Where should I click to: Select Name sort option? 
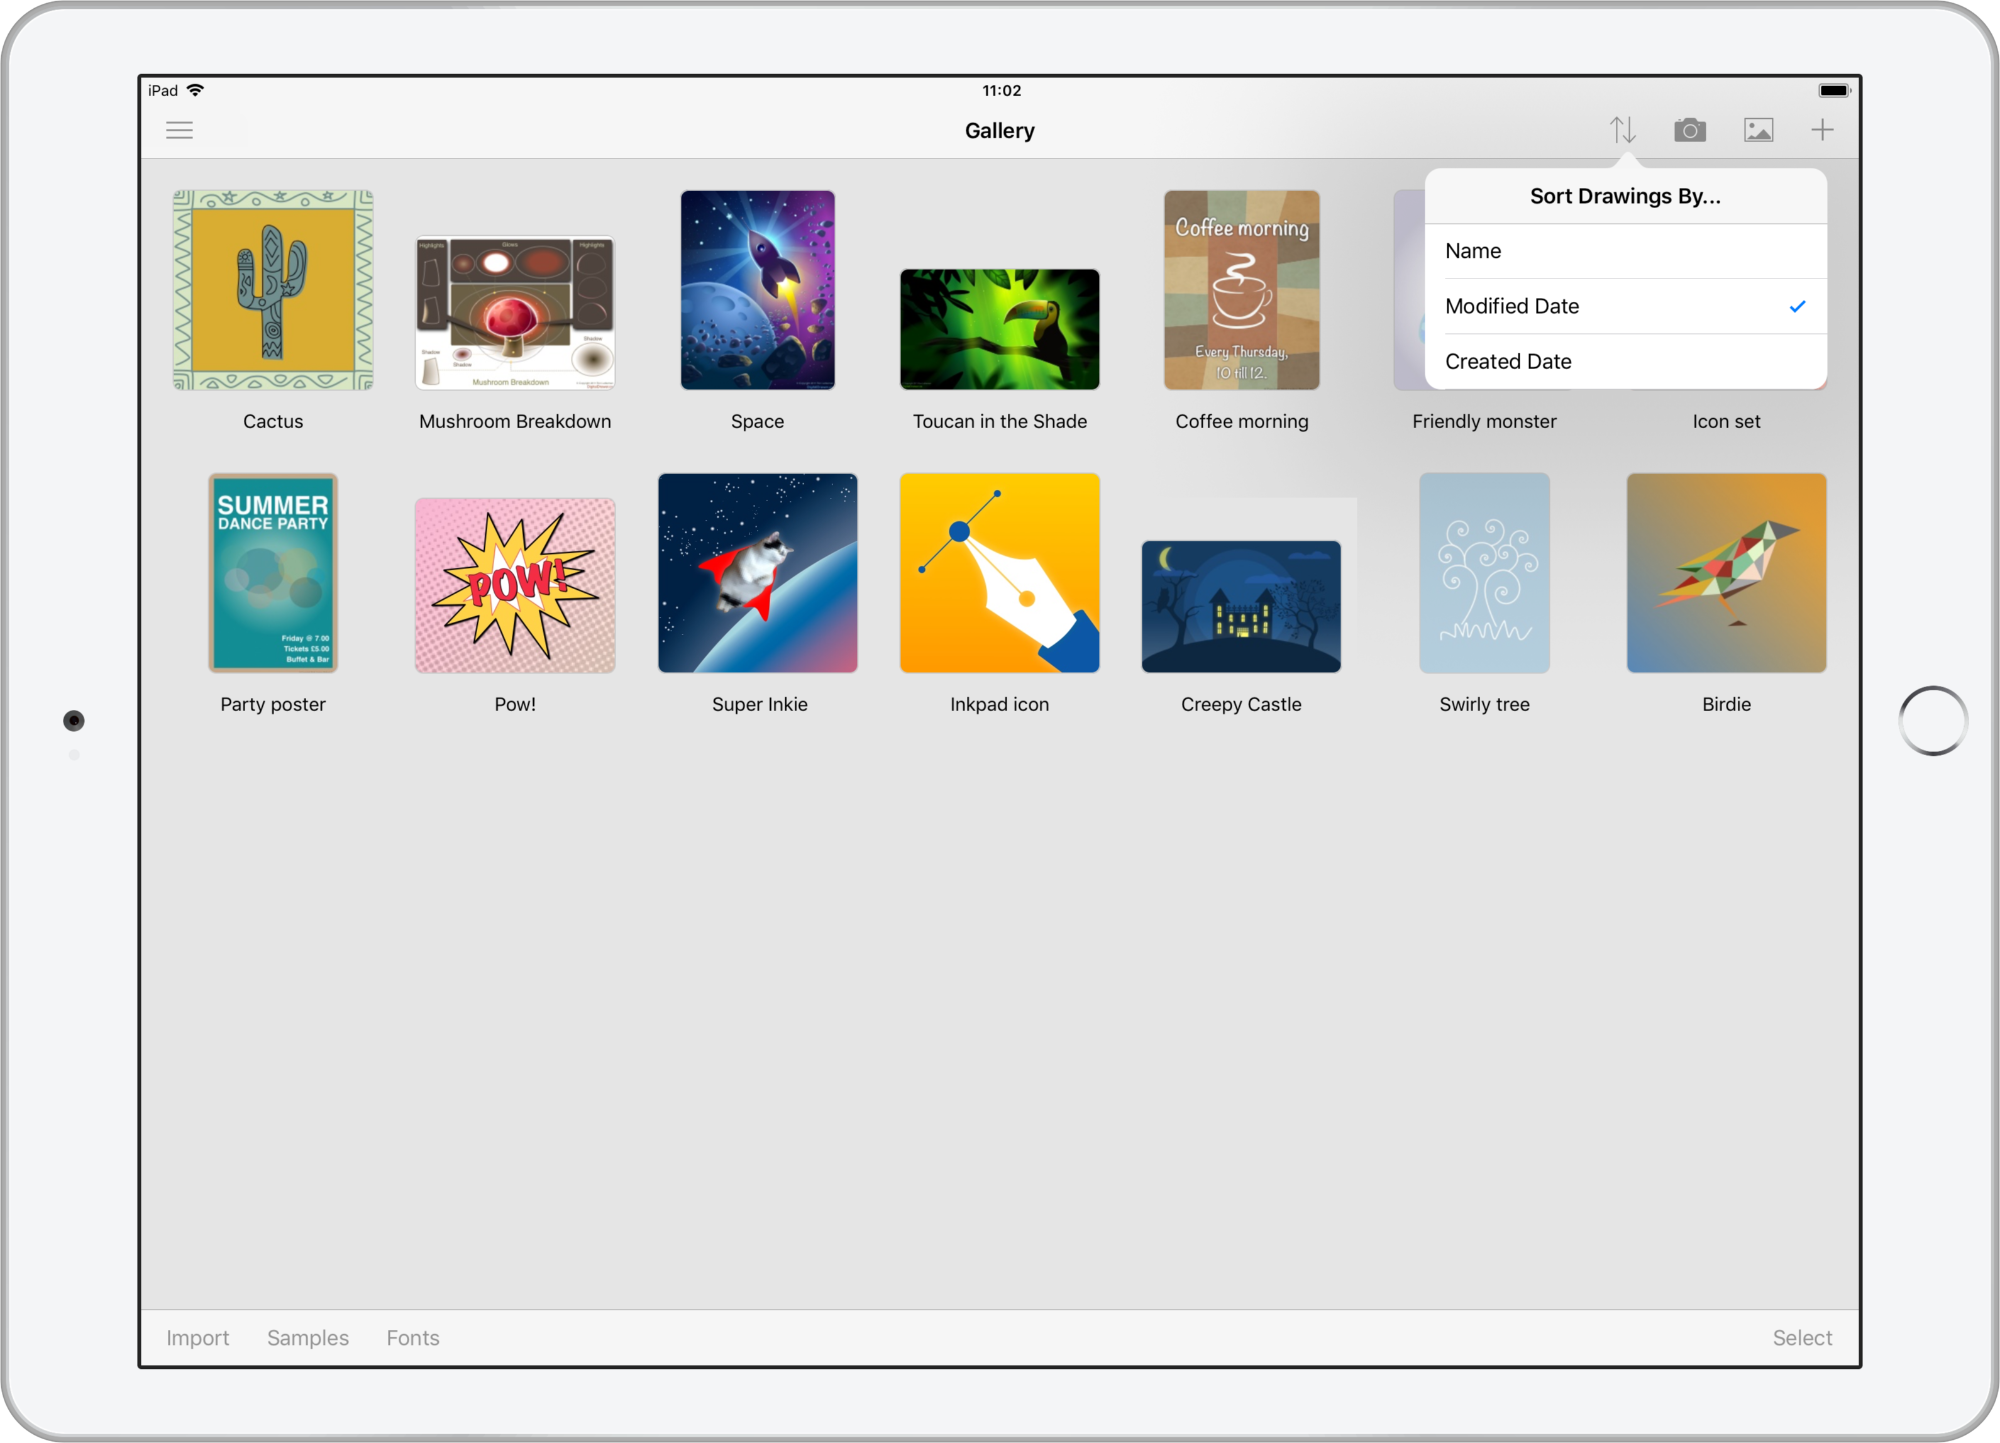tap(1621, 250)
